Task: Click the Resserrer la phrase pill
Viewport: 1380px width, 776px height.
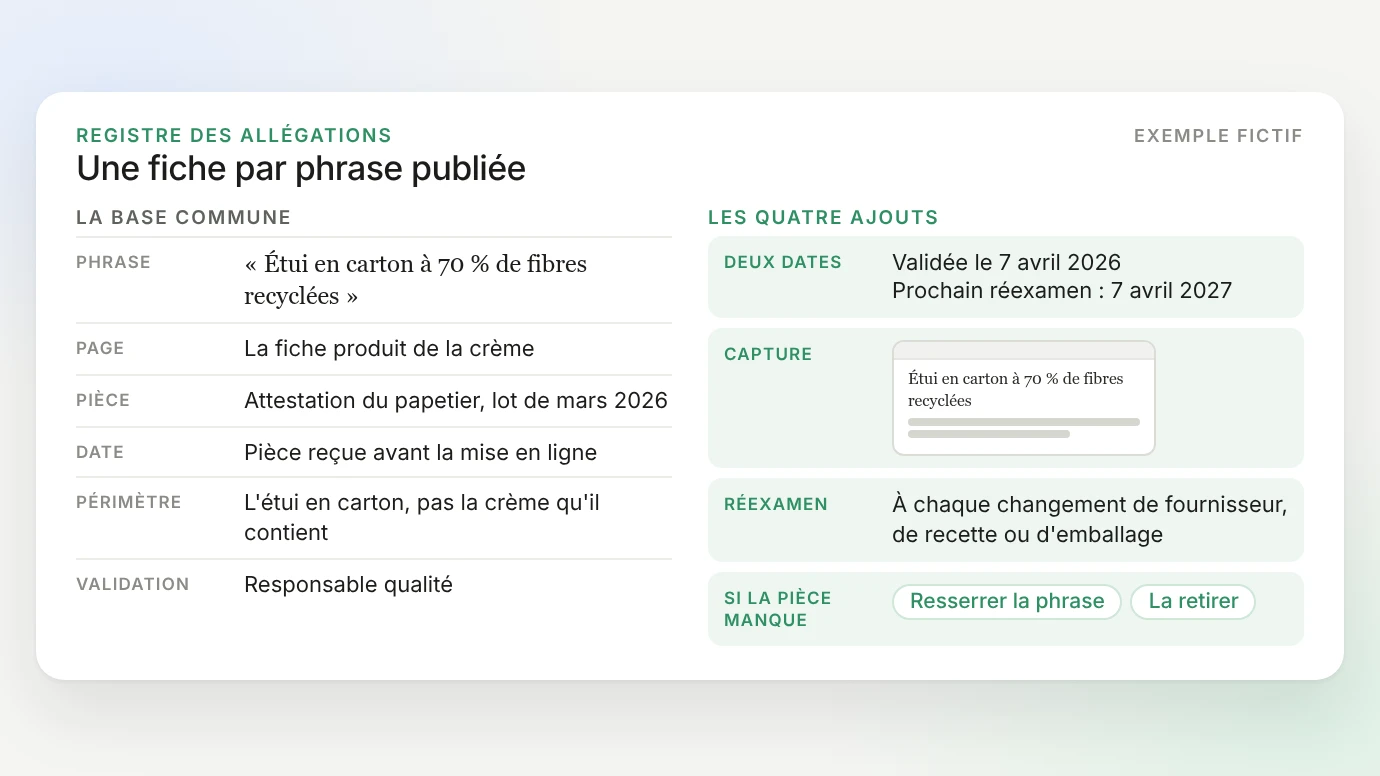Action: [x=1007, y=602]
